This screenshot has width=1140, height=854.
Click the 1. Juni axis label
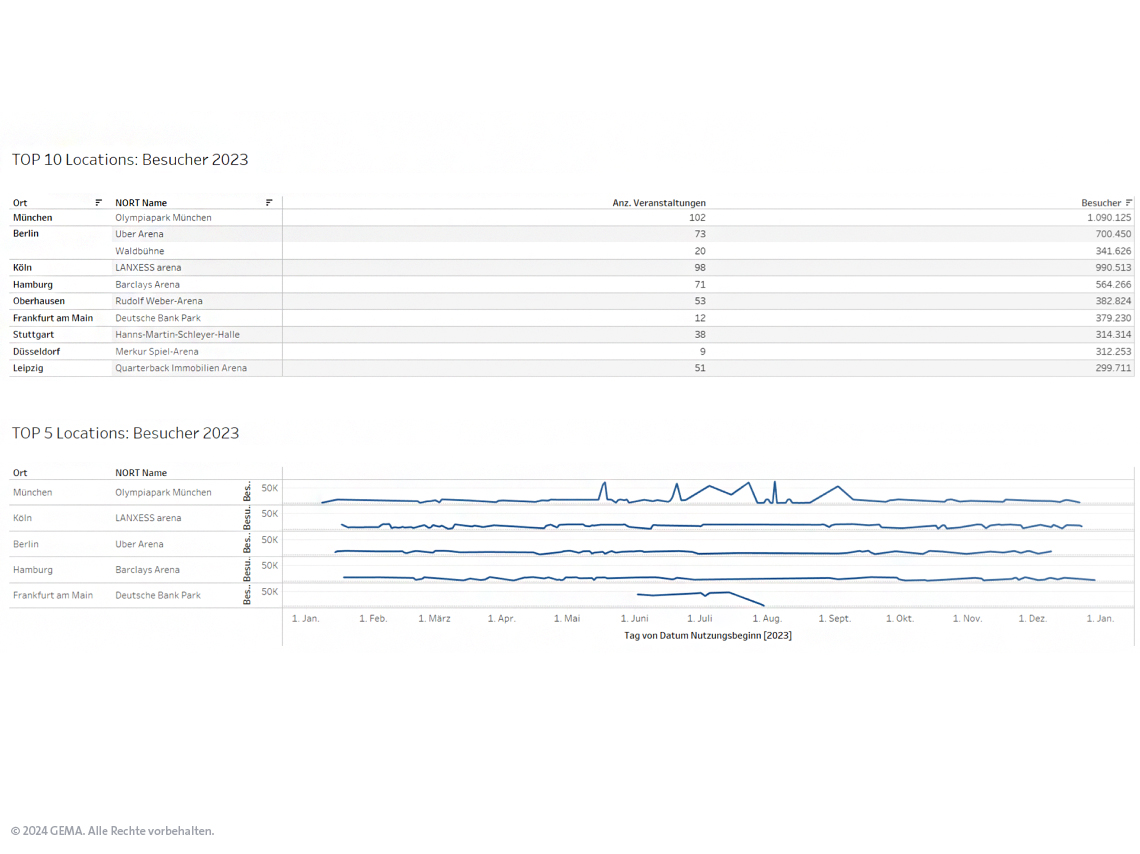click(x=634, y=619)
